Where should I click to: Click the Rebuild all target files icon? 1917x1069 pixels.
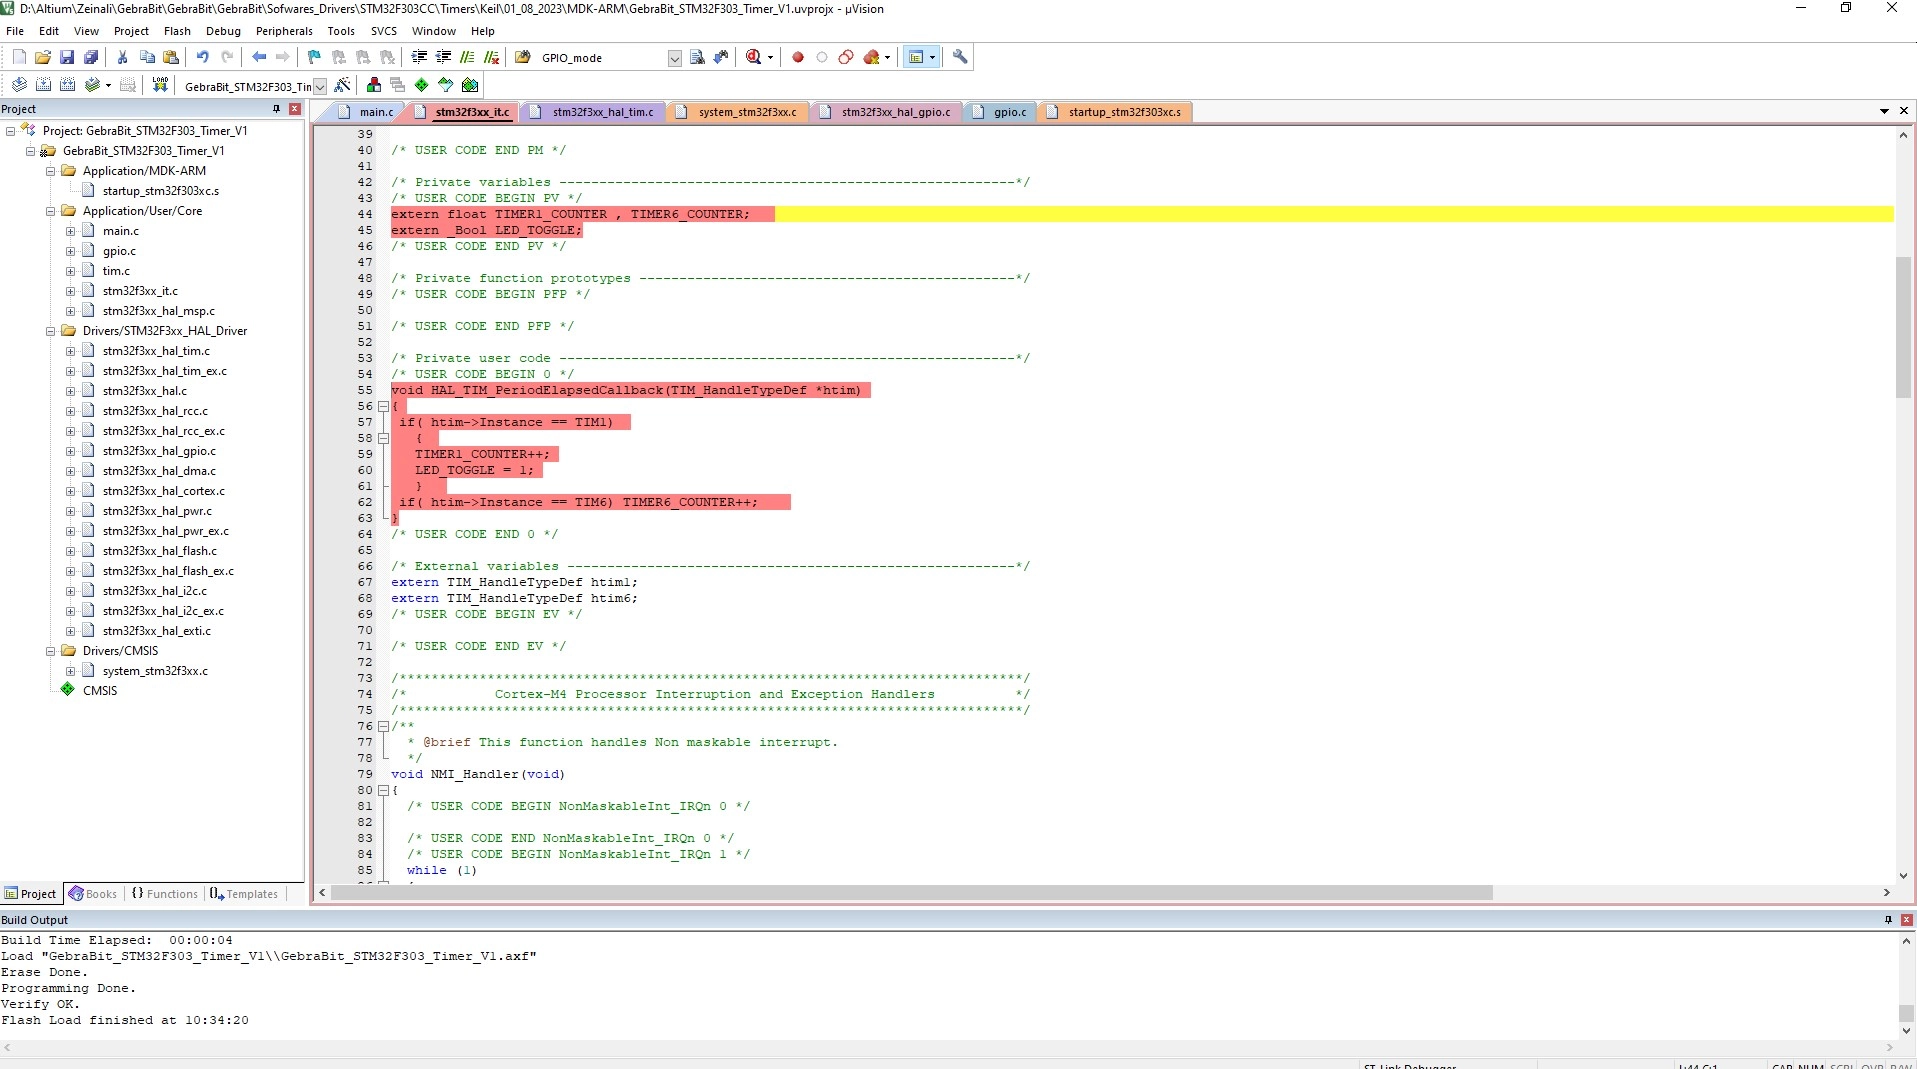pos(67,85)
